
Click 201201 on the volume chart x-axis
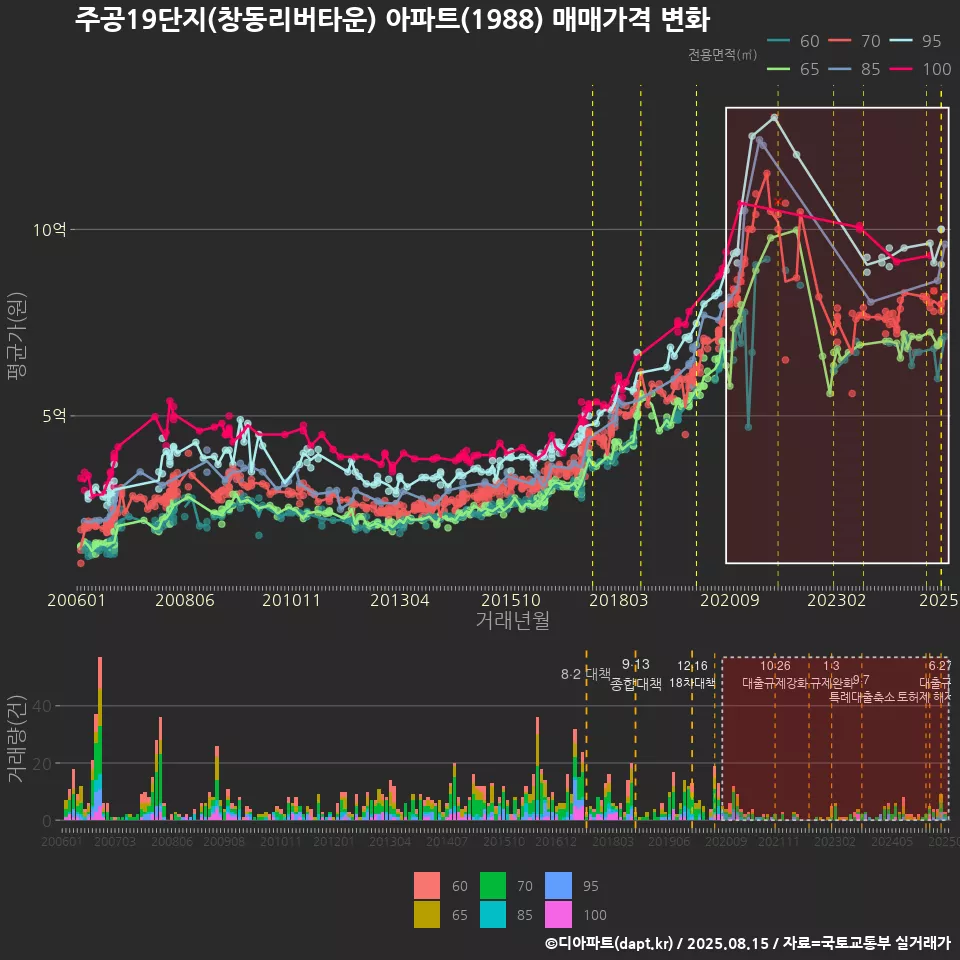334,841
